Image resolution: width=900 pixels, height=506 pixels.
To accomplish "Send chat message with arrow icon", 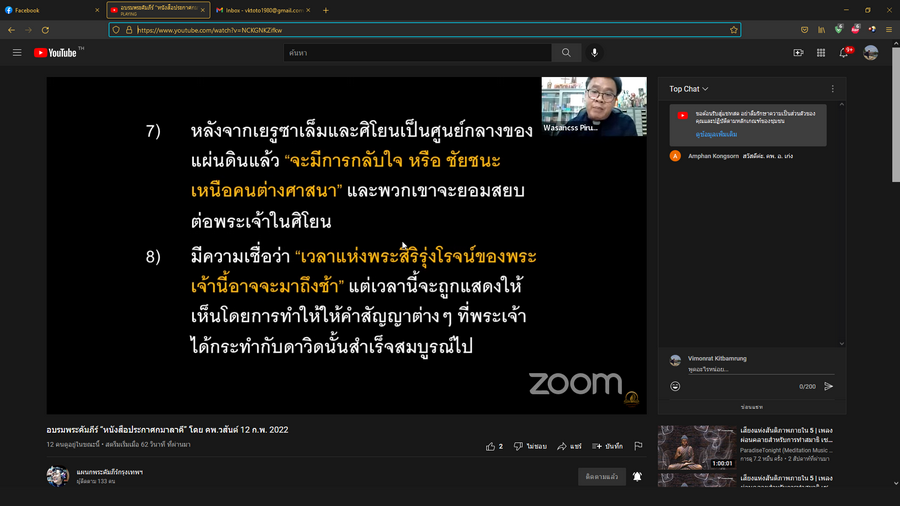I will coord(828,386).
